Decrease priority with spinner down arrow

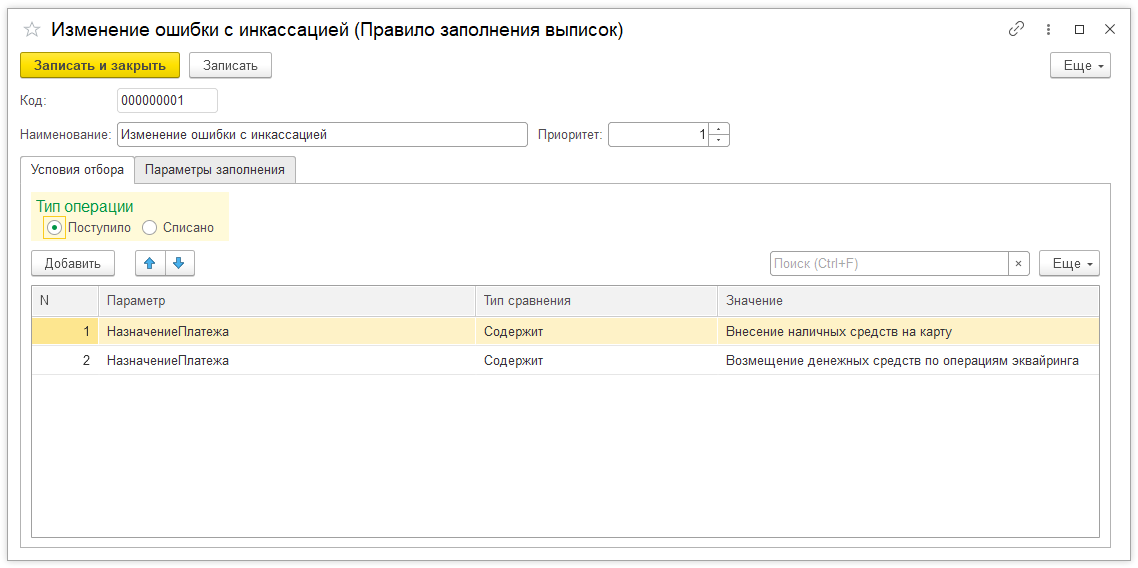tap(719, 140)
